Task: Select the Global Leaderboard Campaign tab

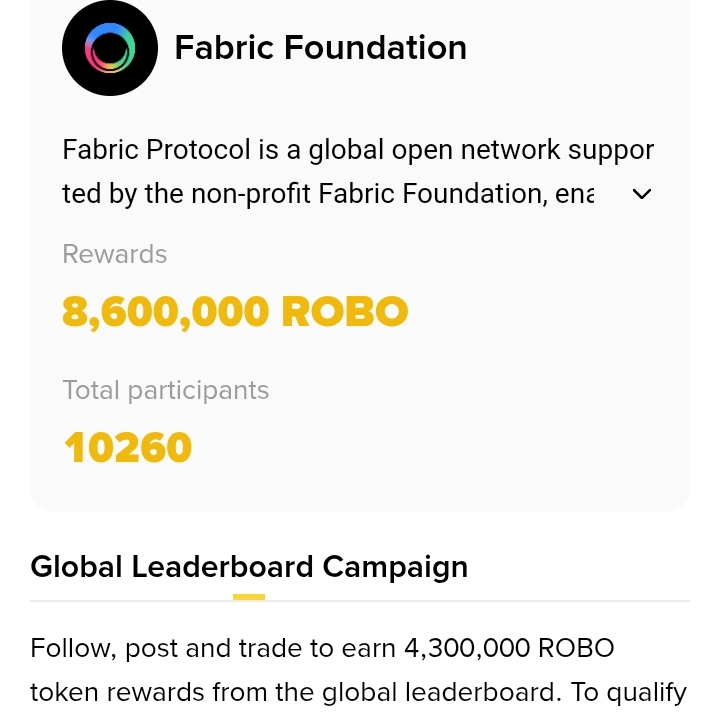Action: click(x=249, y=567)
